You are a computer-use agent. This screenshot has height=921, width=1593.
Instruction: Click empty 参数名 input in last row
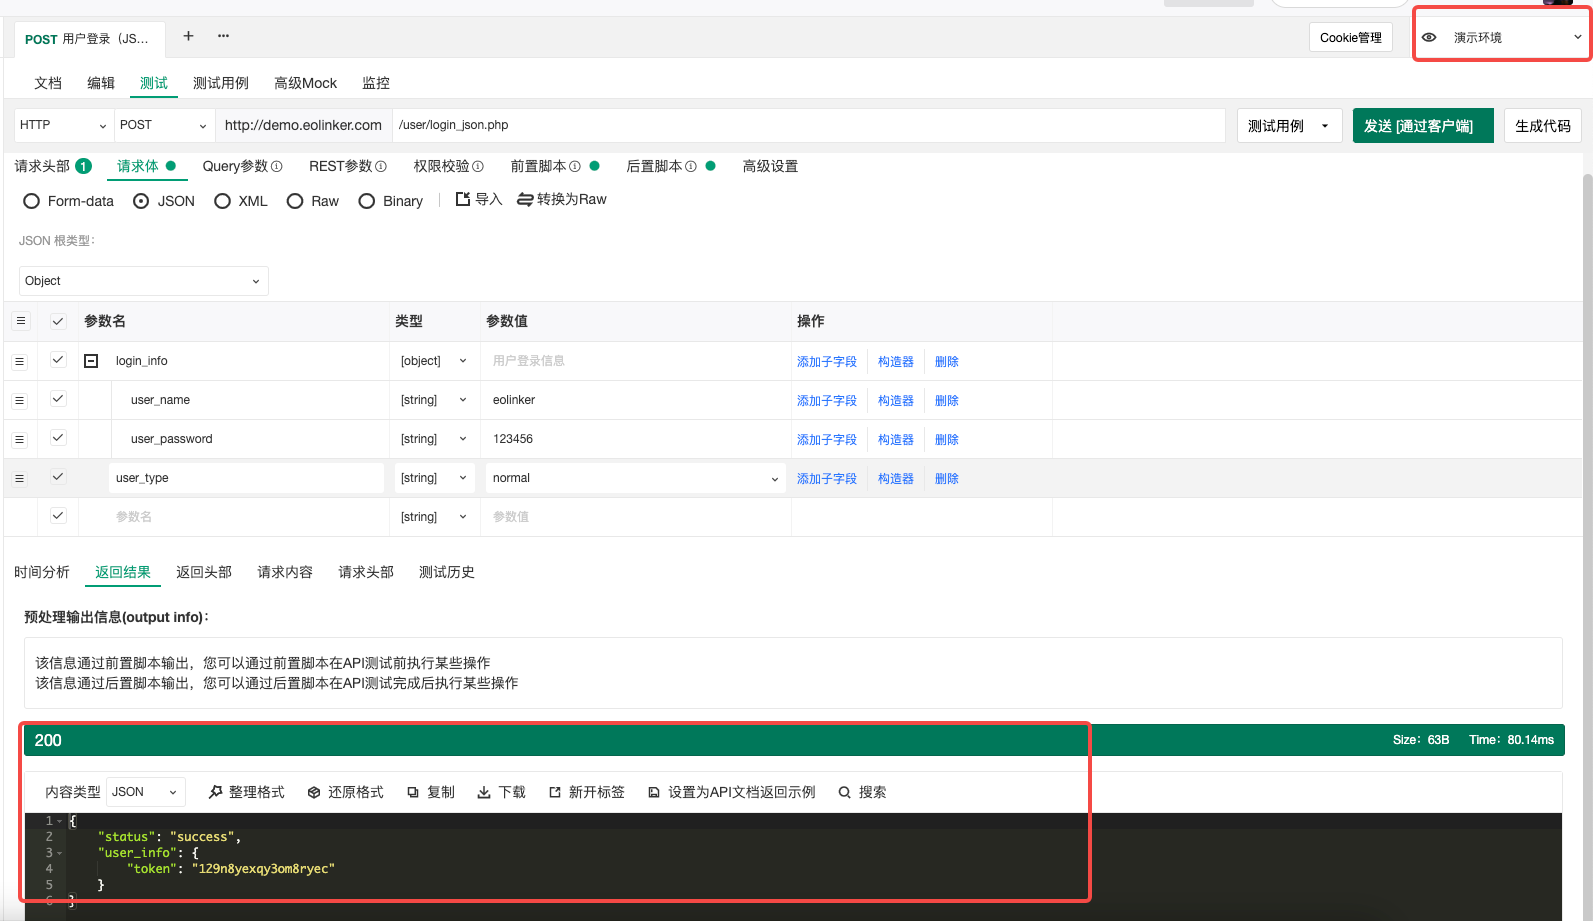point(246,517)
